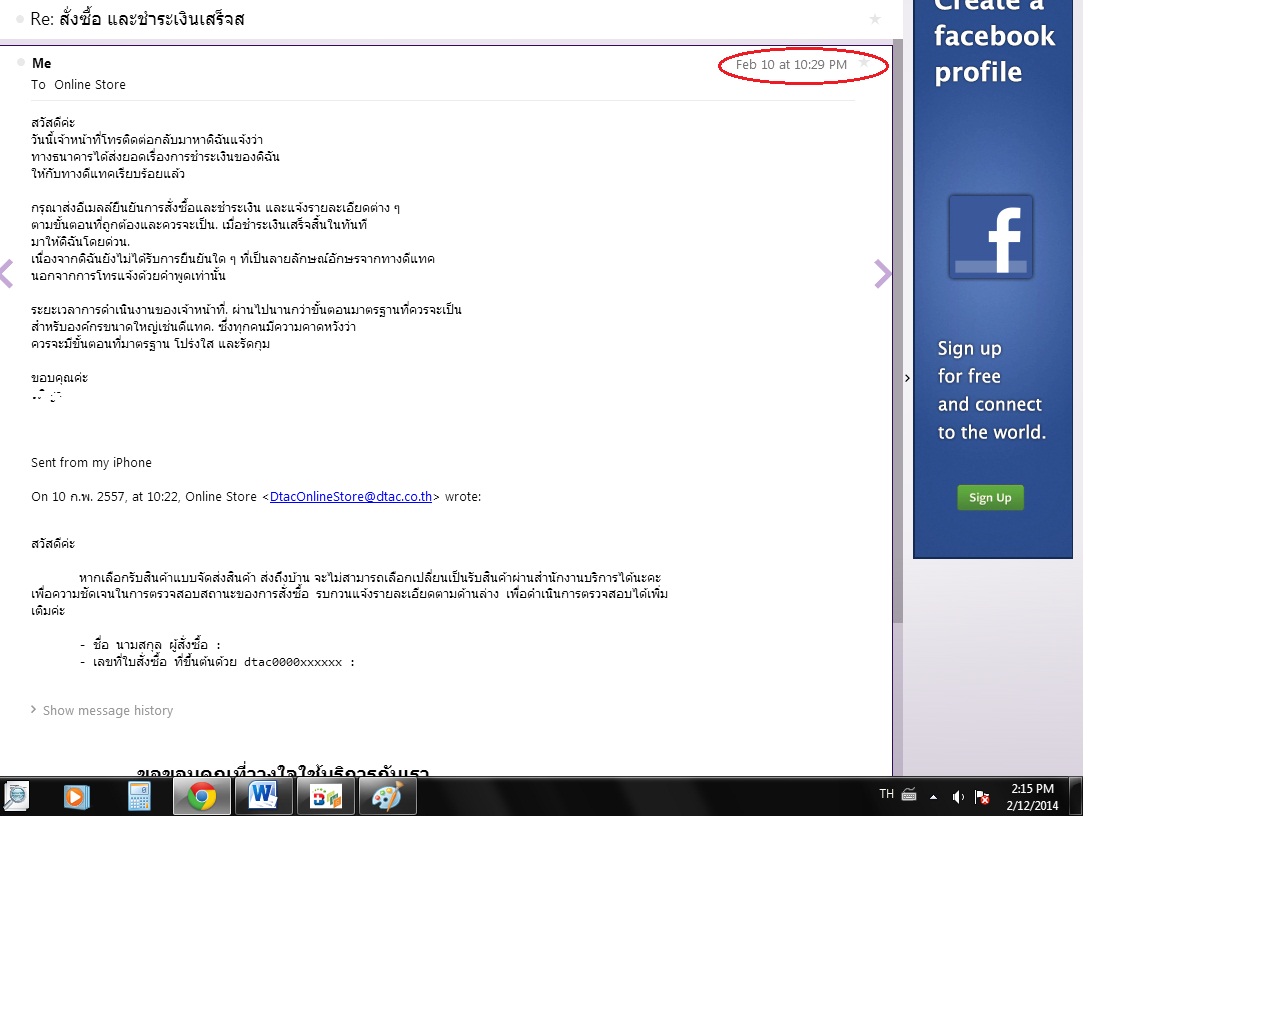Screen dimensions: 1280x1024
Task: Click 'Create a facebook profile' ad heading
Action: (x=992, y=42)
